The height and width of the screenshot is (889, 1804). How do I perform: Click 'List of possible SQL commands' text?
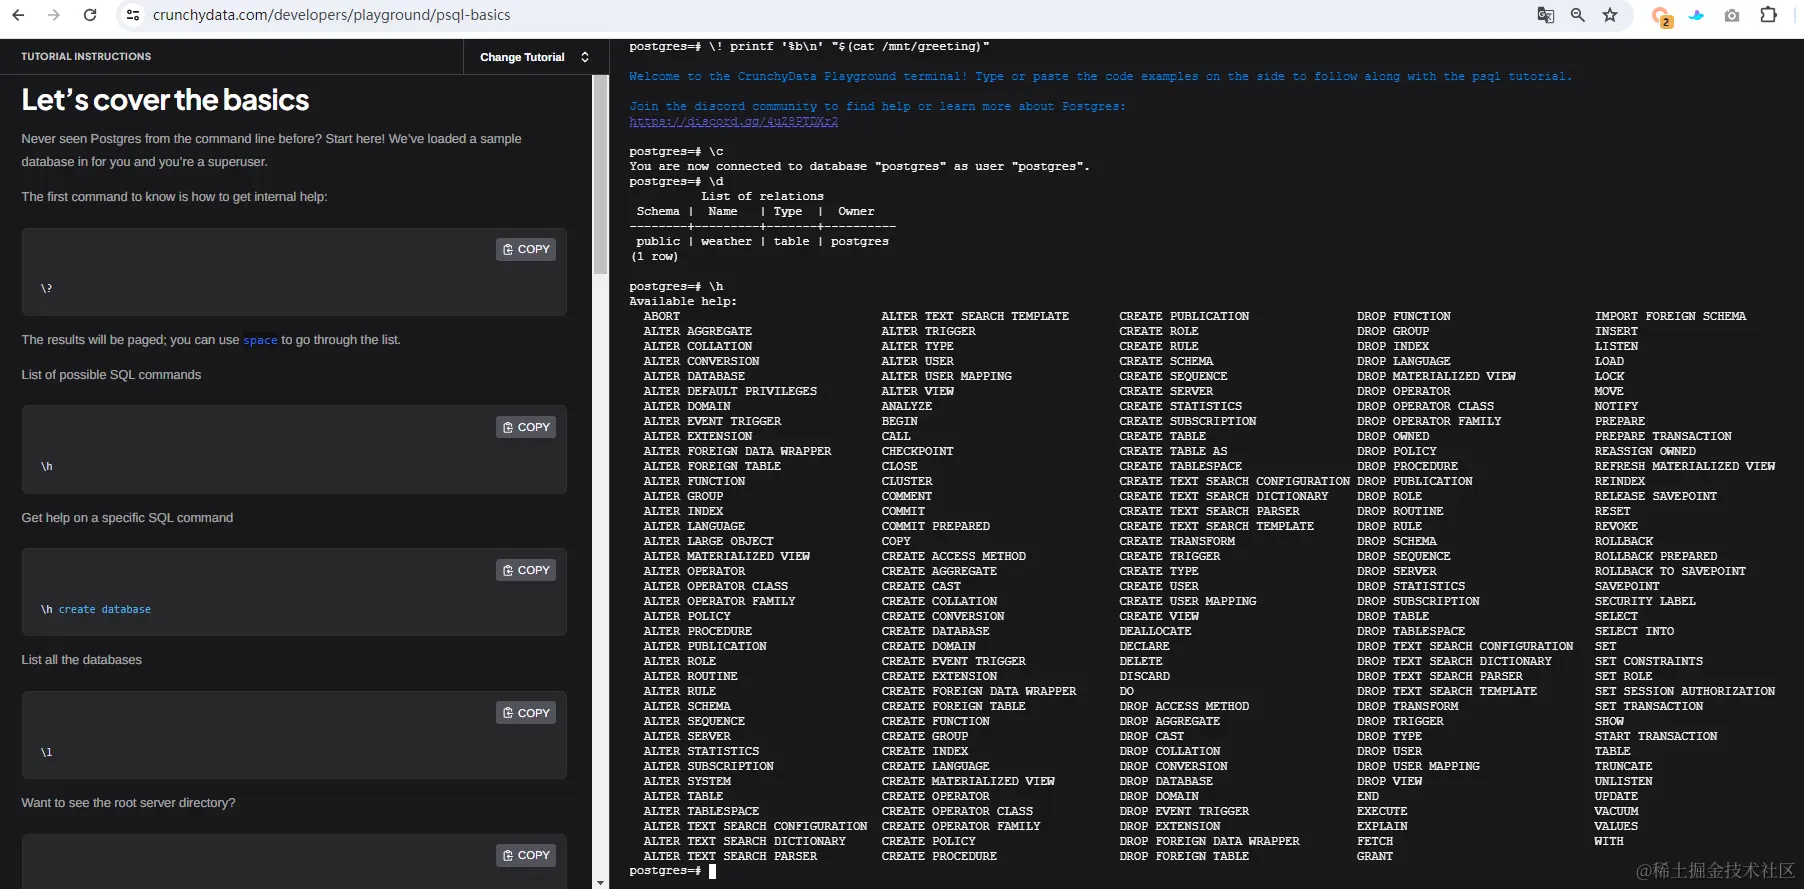click(111, 375)
